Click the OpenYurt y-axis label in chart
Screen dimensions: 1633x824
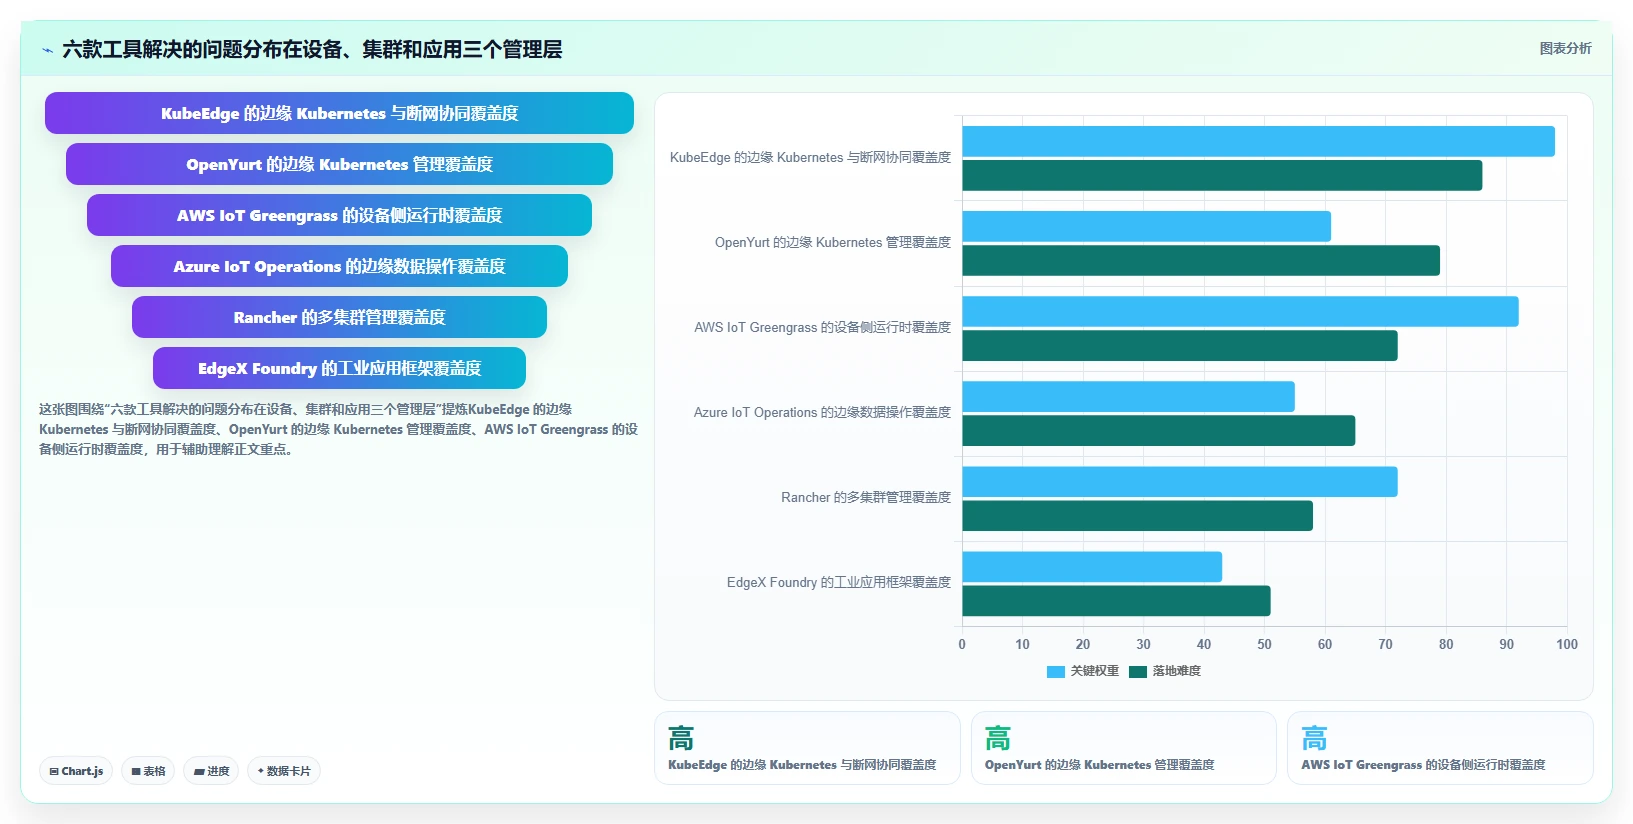pos(833,243)
